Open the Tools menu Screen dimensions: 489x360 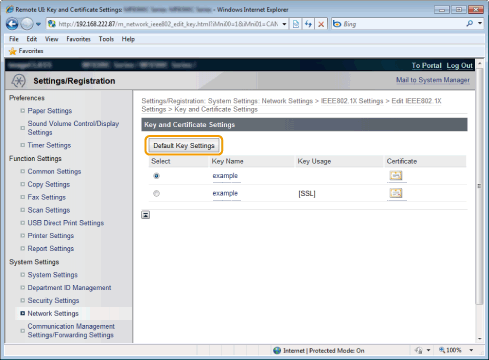[106, 39]
